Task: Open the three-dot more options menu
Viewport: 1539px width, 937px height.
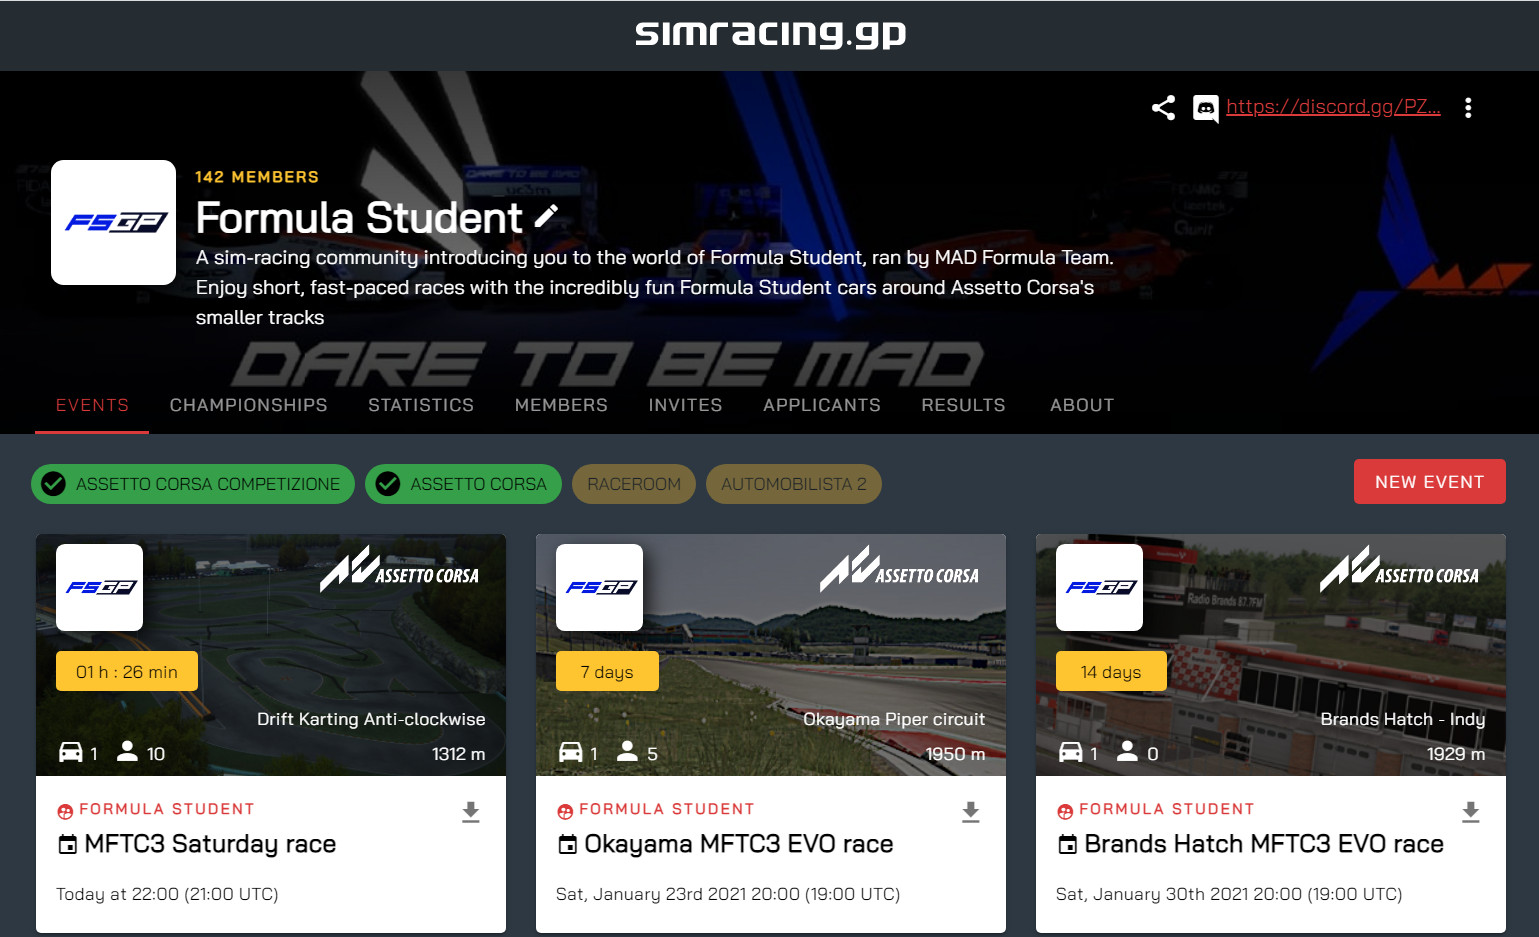Action: (1468, 108)
